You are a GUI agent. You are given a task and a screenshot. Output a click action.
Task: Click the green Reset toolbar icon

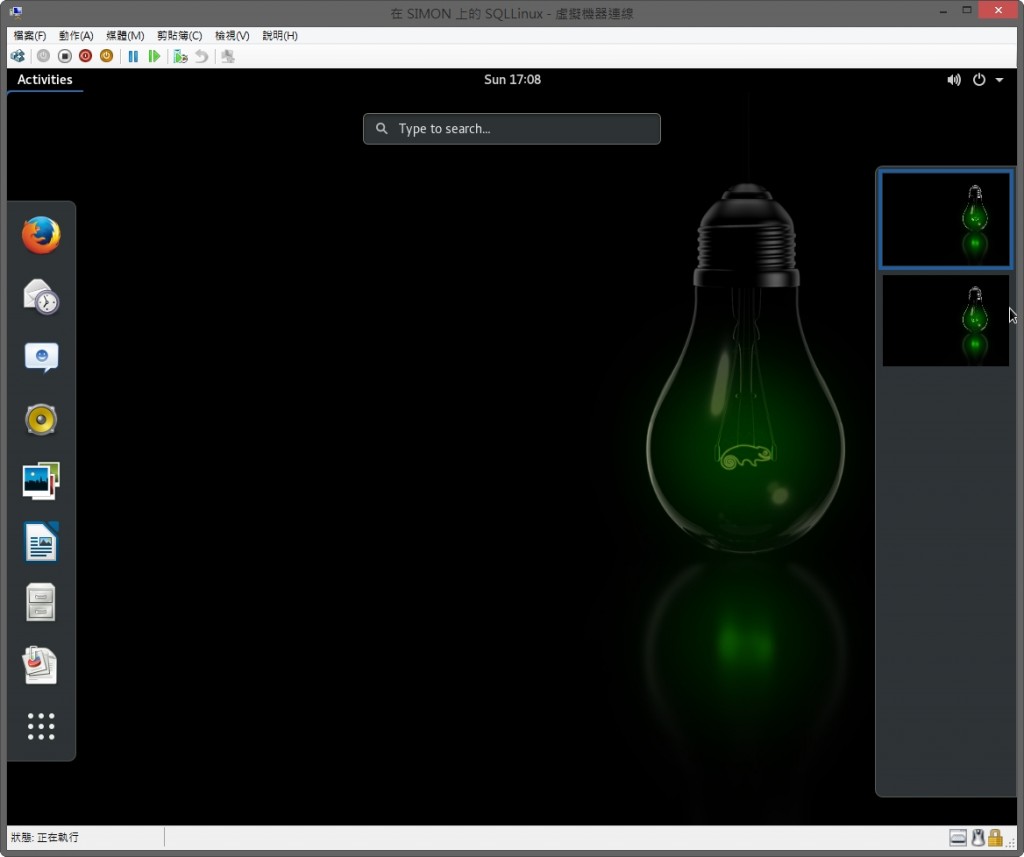(154, 56)
